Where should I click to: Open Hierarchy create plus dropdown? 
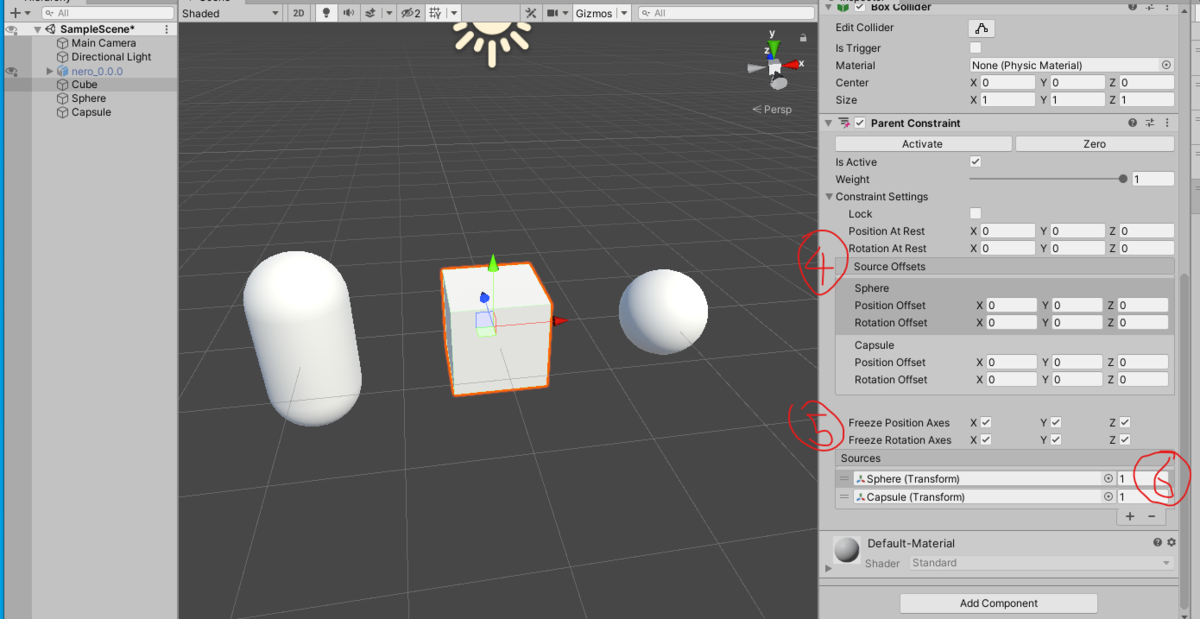[x=19, y=13]
